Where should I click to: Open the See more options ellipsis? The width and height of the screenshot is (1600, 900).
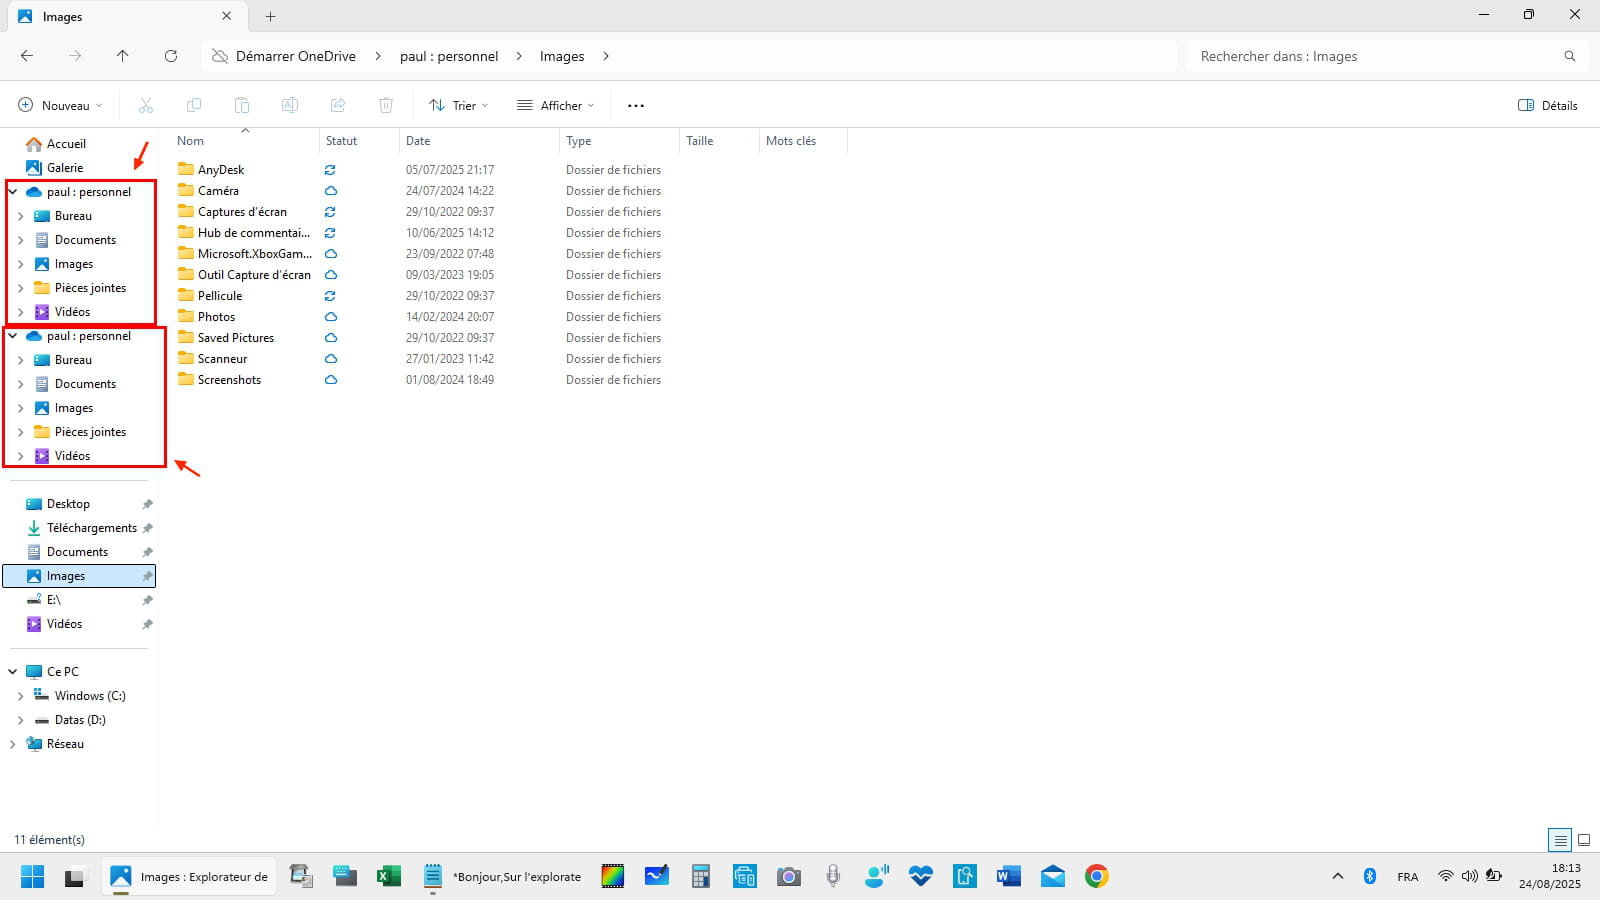[636, 105]
